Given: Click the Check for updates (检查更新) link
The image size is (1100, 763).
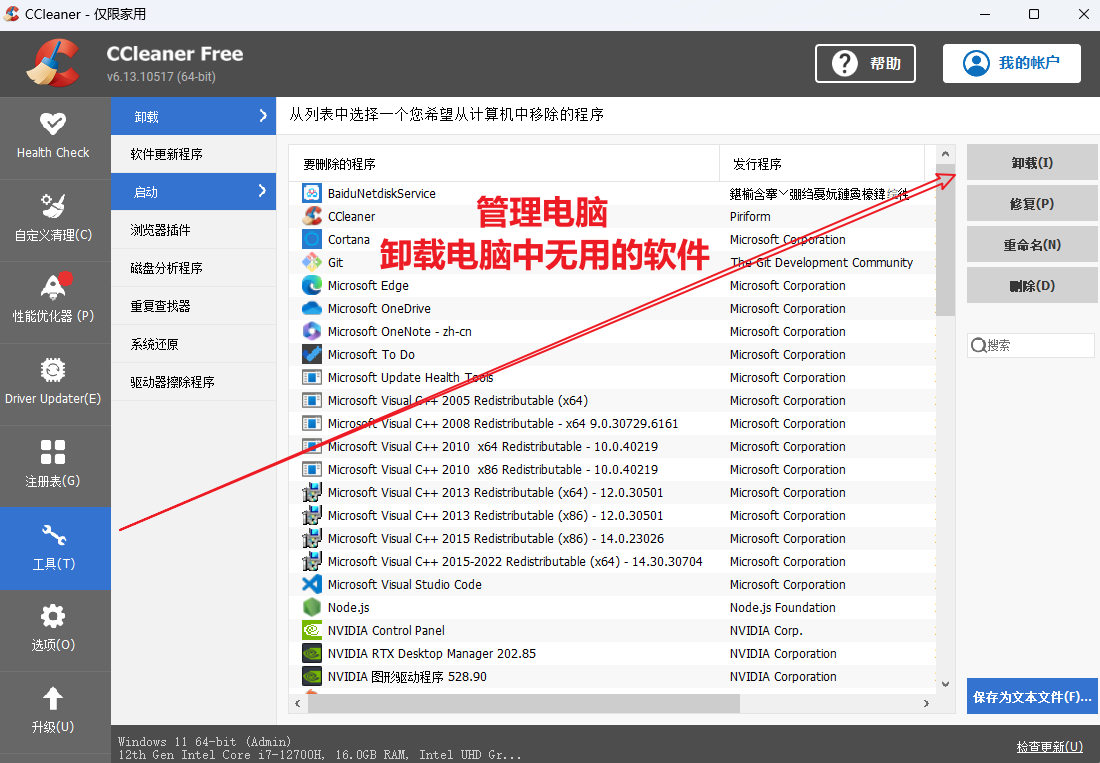Looking at the screenshot, I should tap(1049, 746).
